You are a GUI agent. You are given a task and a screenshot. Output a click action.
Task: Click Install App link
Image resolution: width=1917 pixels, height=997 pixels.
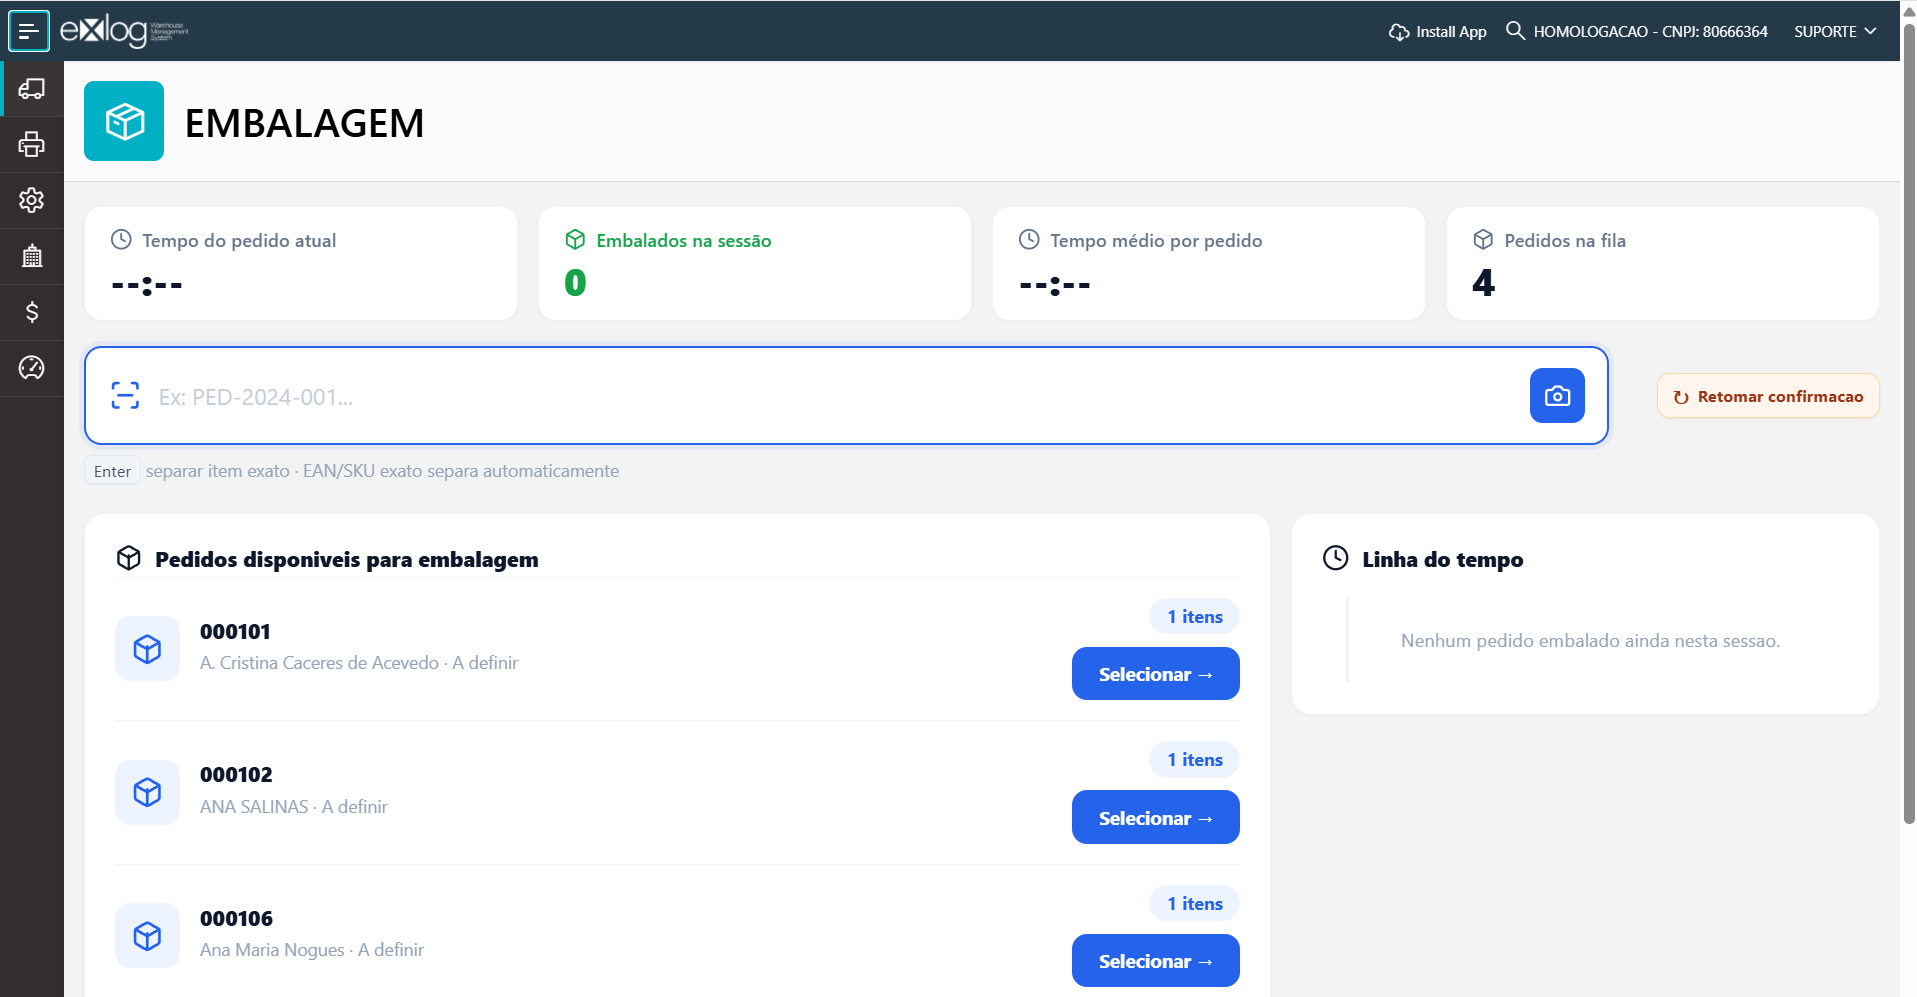[x=1438, y=32]
